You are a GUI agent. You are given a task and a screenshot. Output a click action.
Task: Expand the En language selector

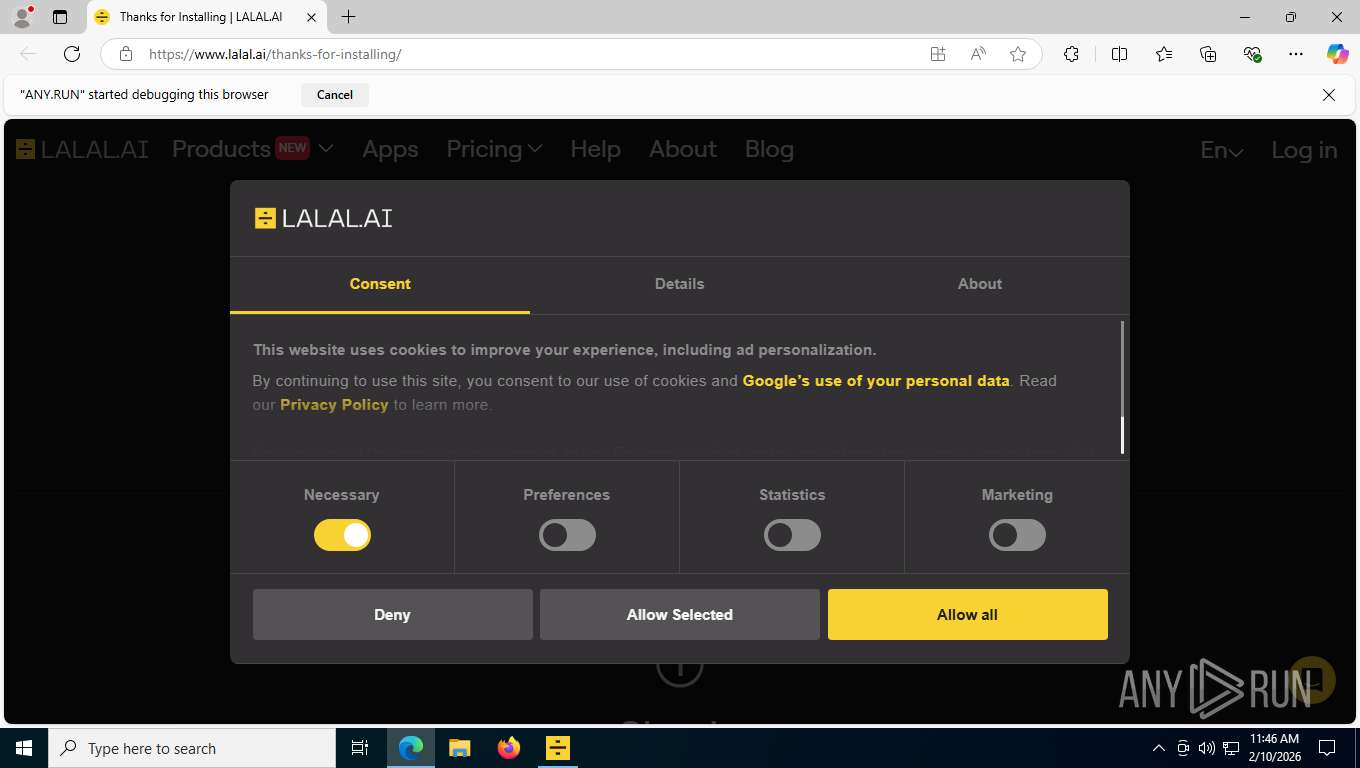pos(1222,150)
